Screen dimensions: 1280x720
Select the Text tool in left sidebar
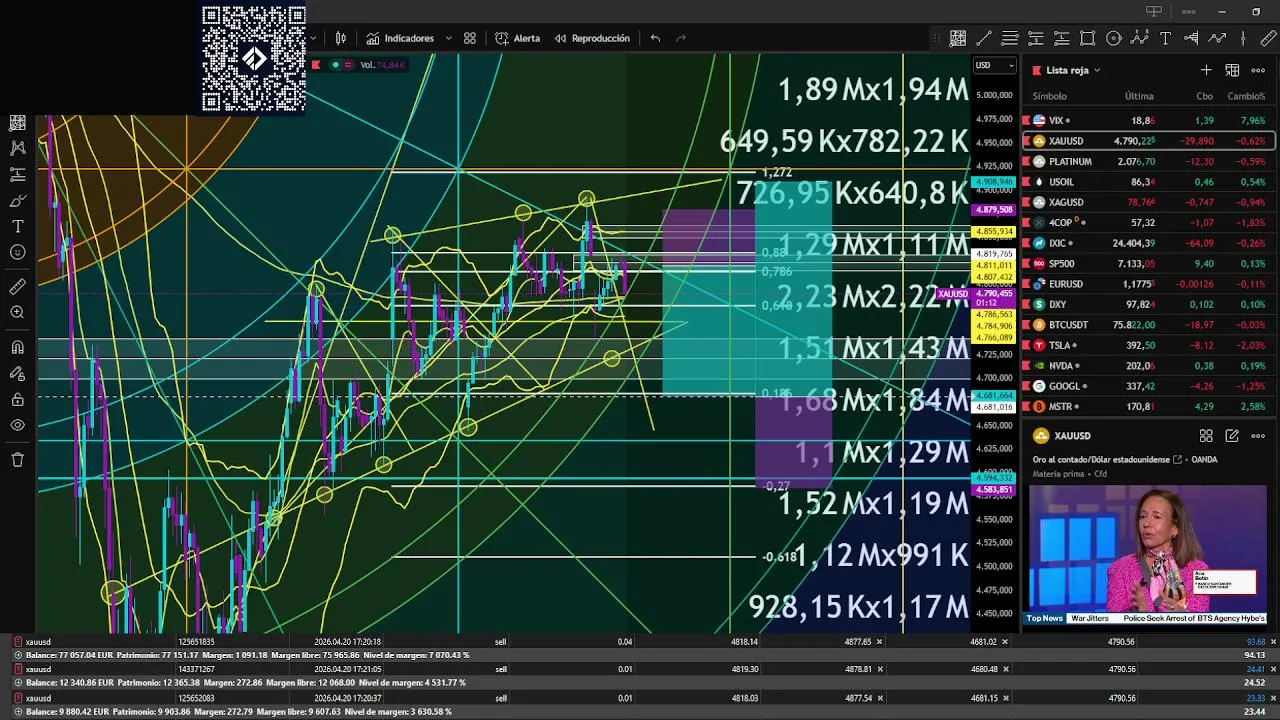pyautogui.click(x=17, y=226)
